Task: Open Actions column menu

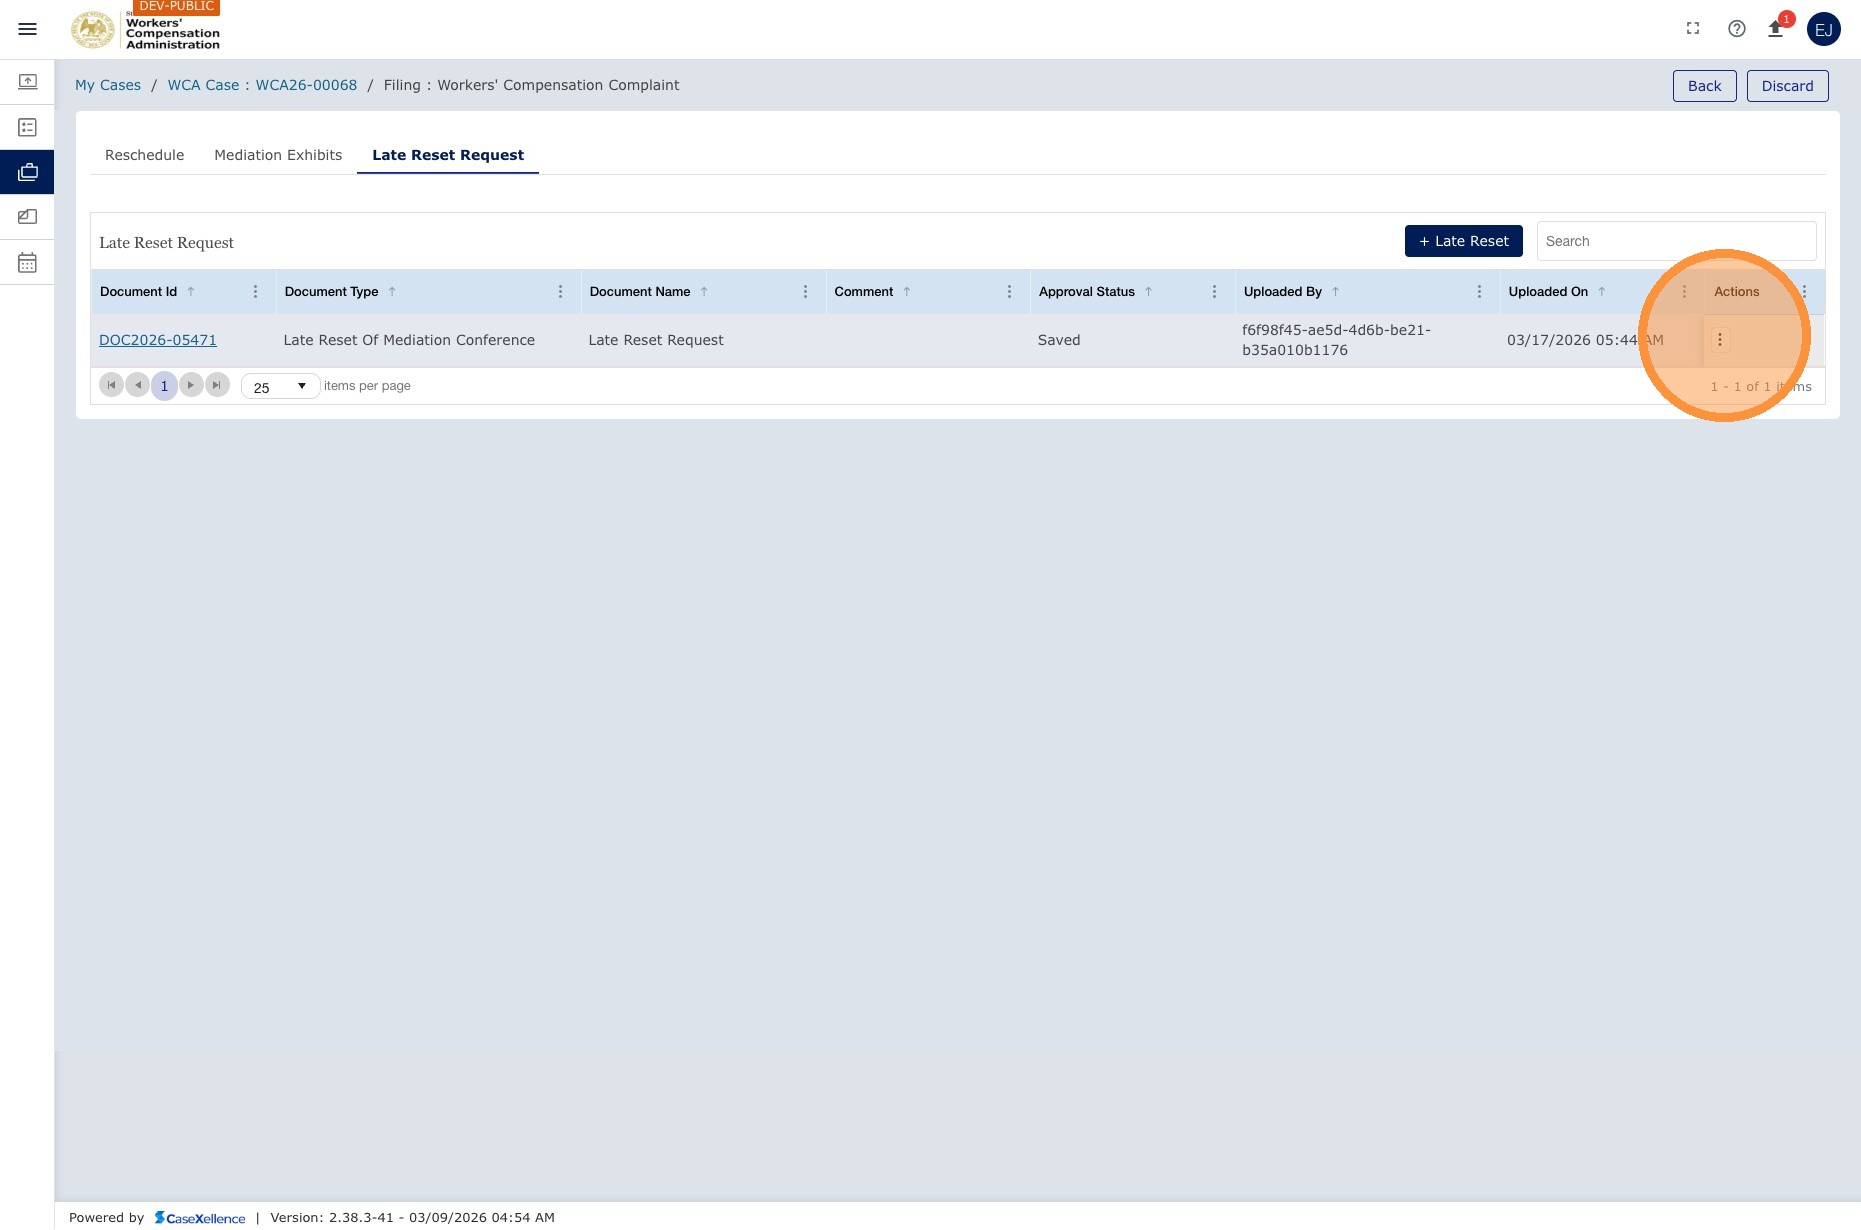Action: tap(1804, 292)
